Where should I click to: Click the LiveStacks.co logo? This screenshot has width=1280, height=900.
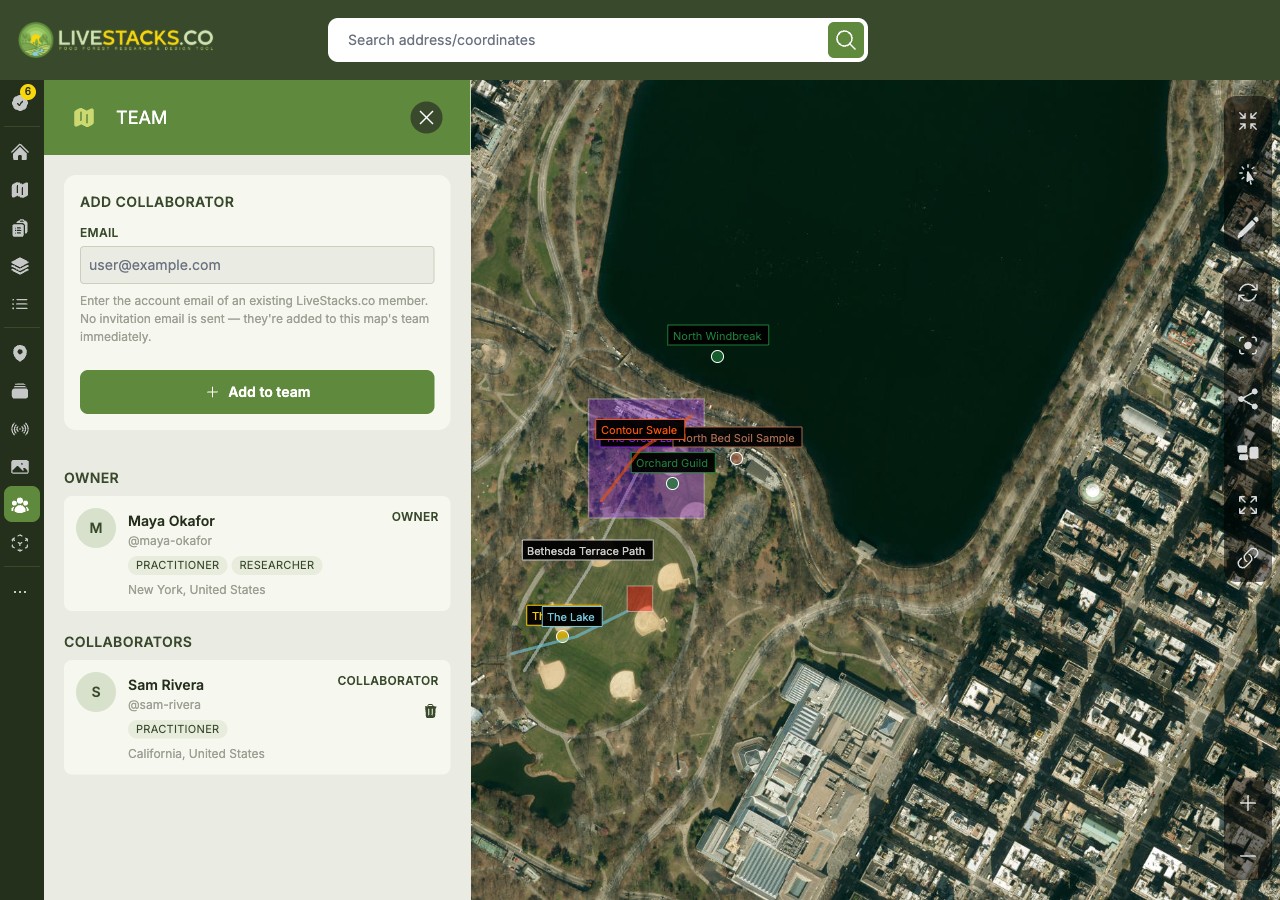click(116, 40)
